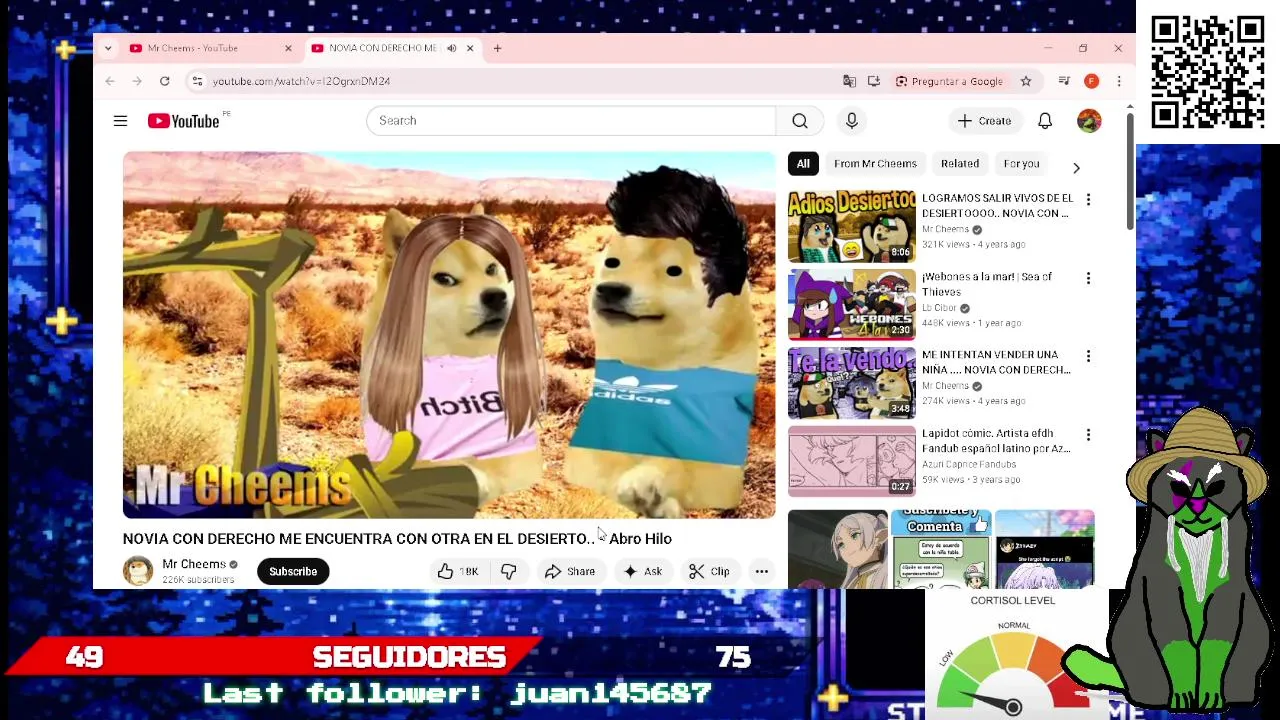1280x720 pixels.
Task: Open the Shorts thumbnail with silver-haired girl
Action: (837, 549)
